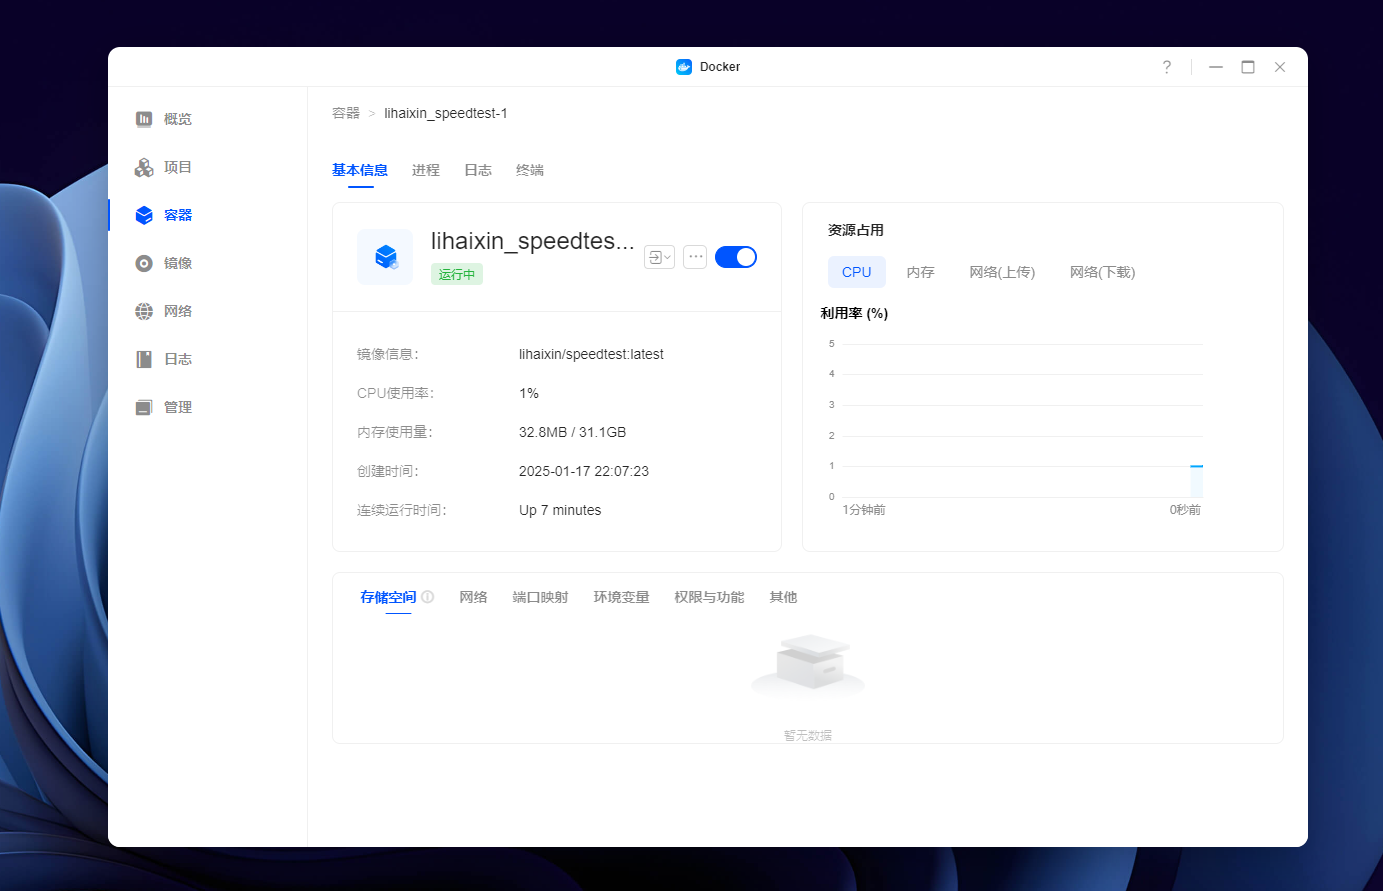Viewport: 1383px width, 891px height.
Task: Open the 镜像 images disc icon
Action: point(144,263)
